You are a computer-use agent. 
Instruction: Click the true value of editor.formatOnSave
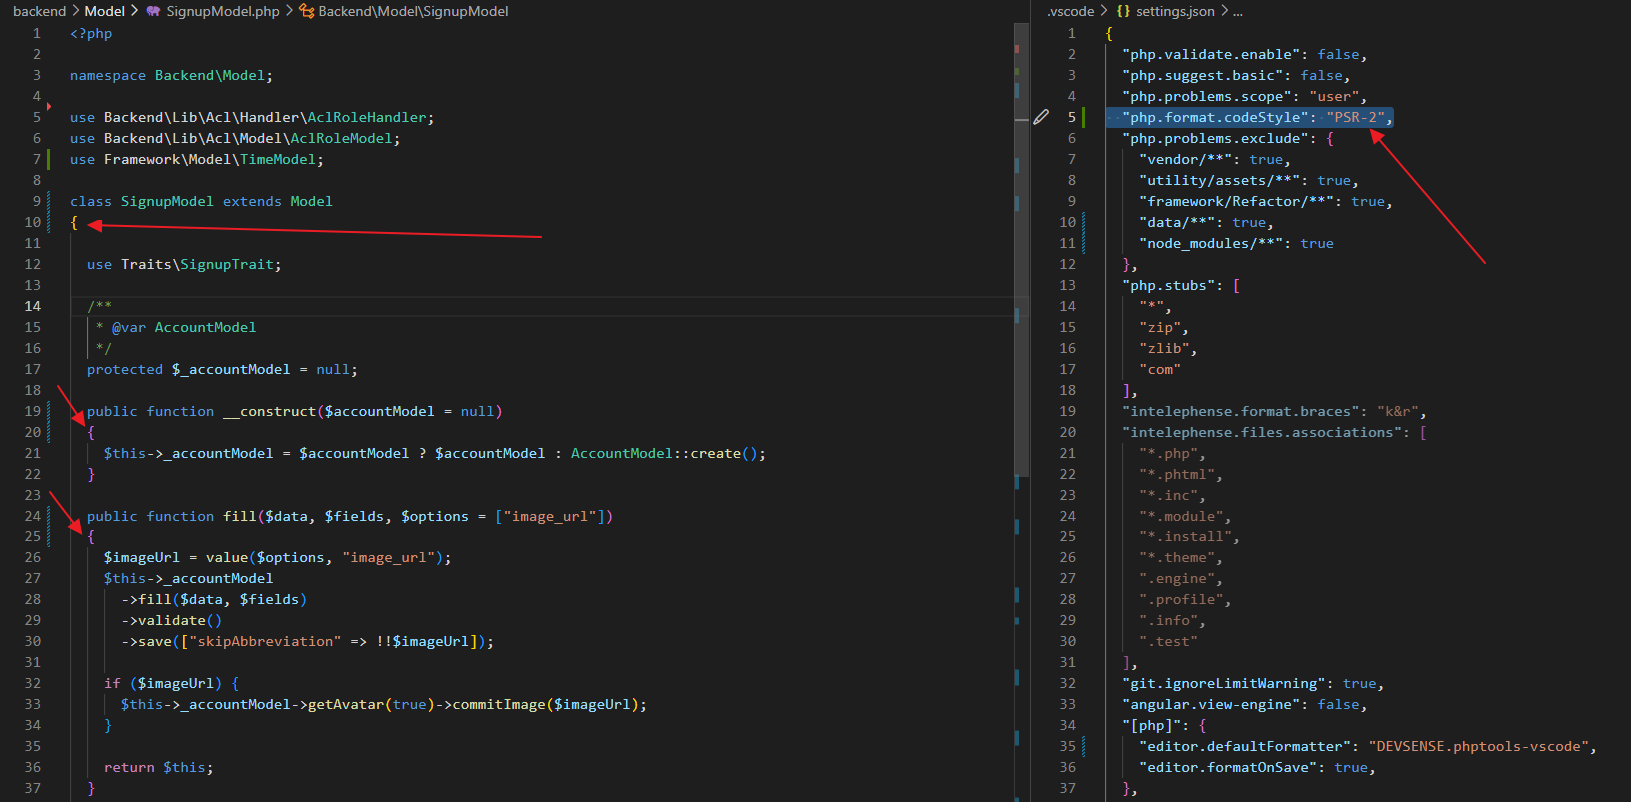(1350, 767)
